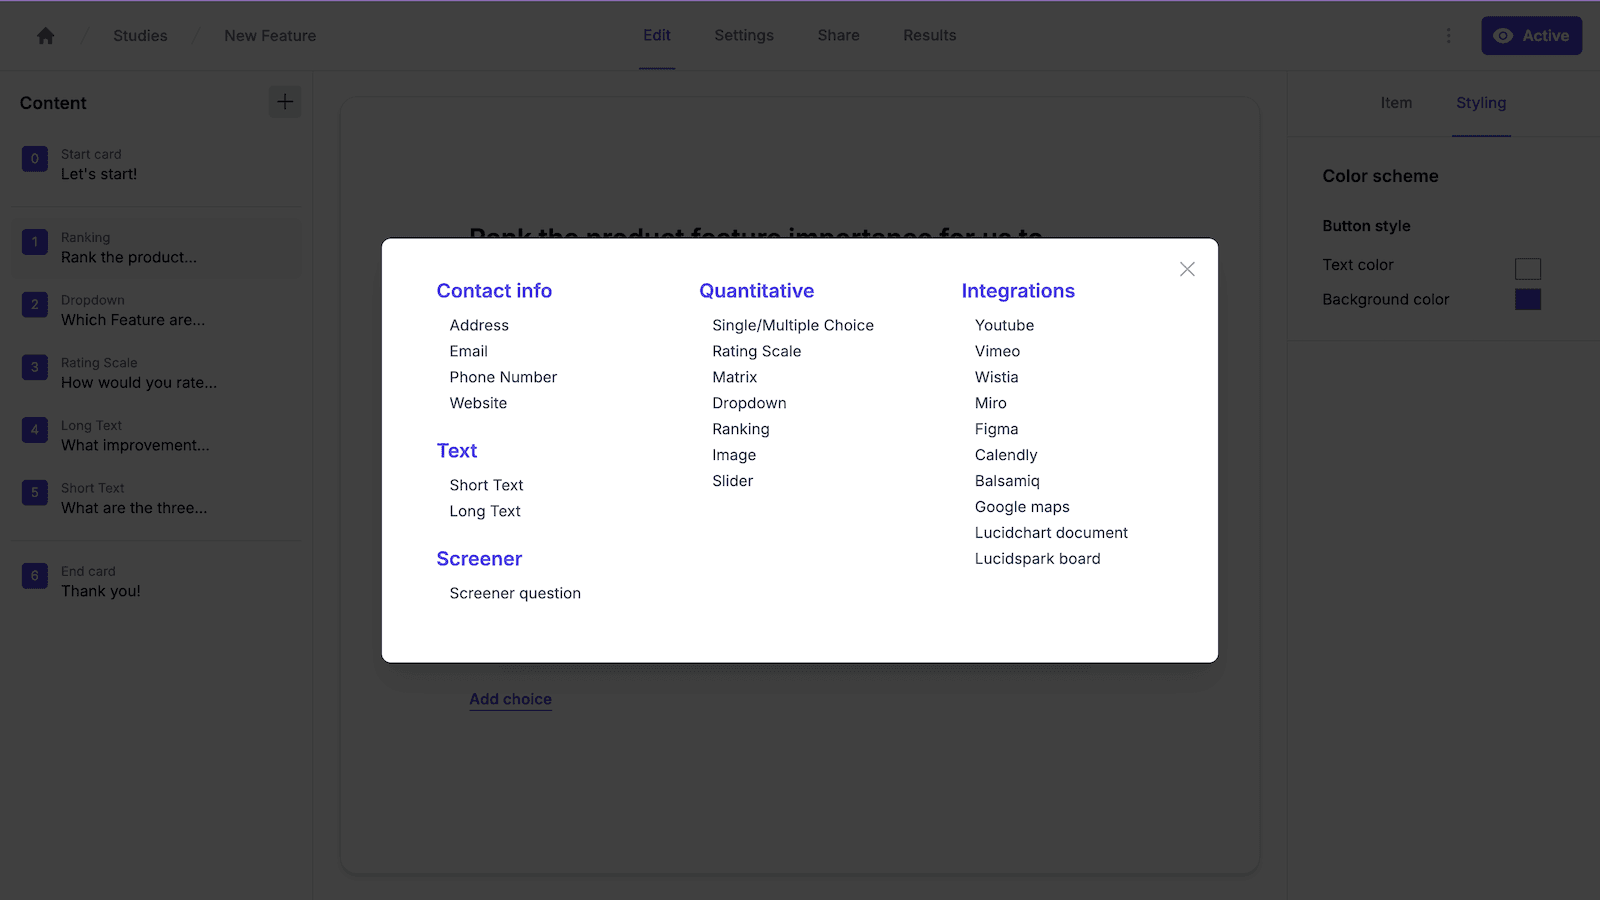Select the Rating Scale item in Content
1600x900 pixels.
138,373
